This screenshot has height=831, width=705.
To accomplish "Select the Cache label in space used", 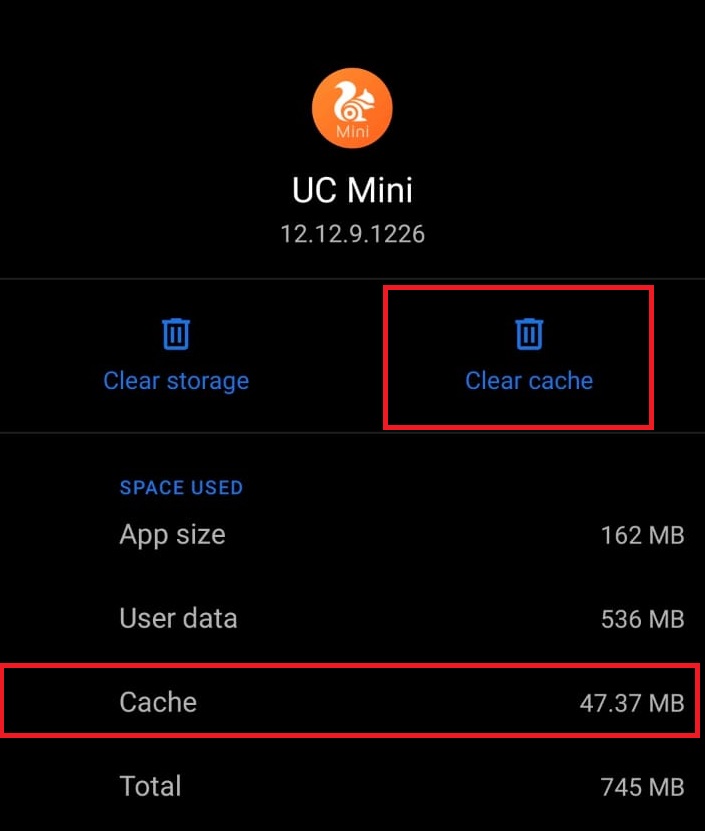I will pos(158,702).
